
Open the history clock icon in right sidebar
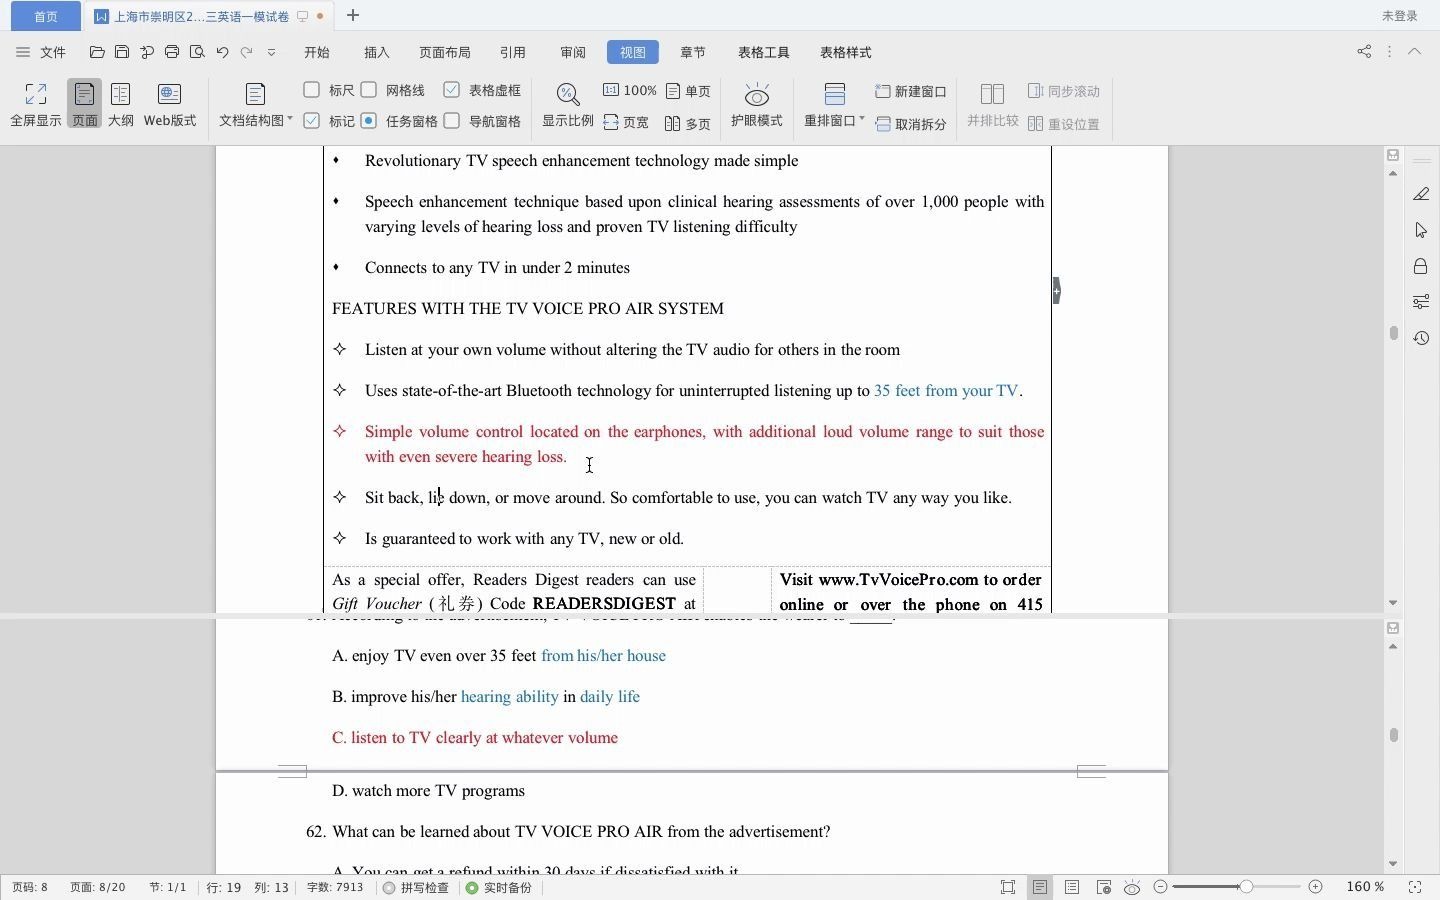1421,338
